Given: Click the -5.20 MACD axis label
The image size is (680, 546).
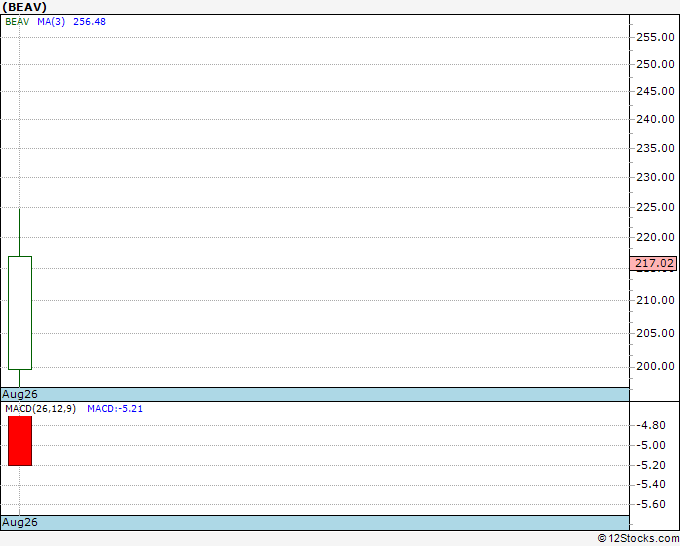Looking at the screenshot, I should point(651,465).
